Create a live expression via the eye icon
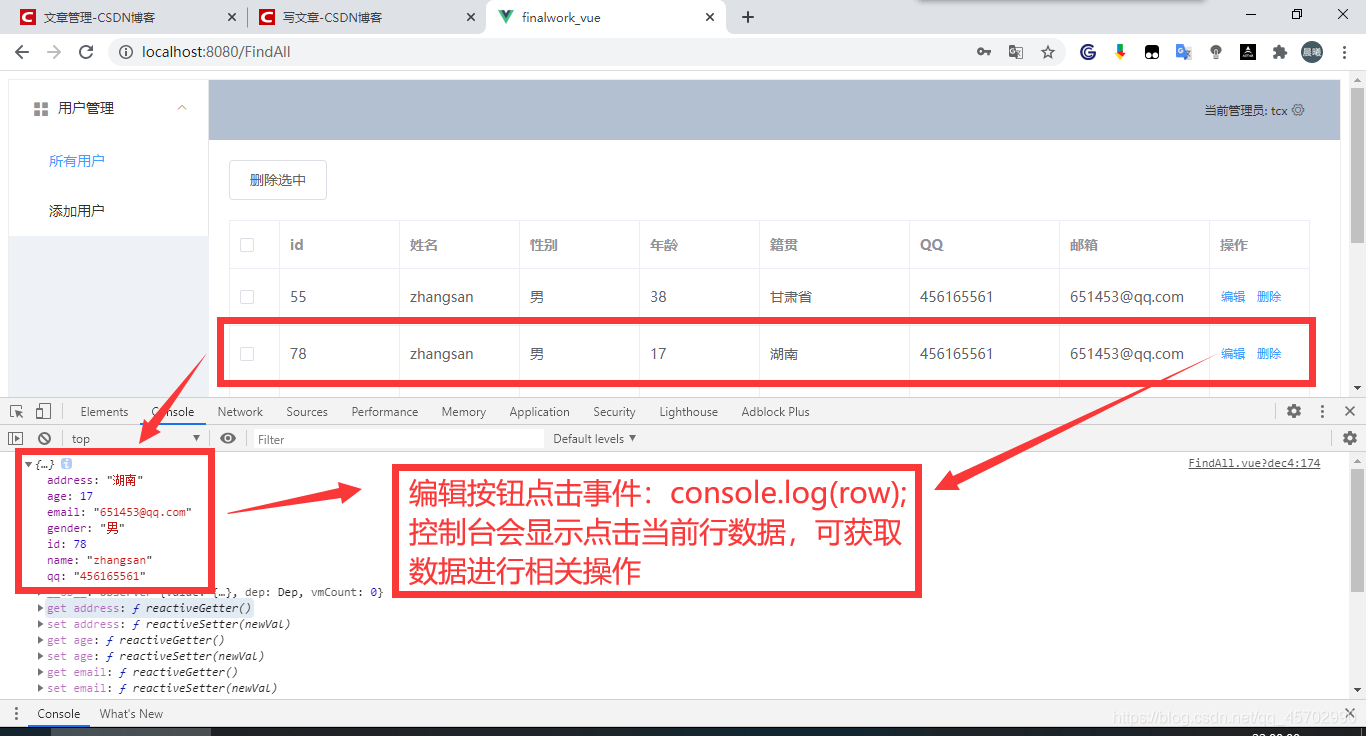The height and width of the screenshot is (736, 1366). coord(228,438)
